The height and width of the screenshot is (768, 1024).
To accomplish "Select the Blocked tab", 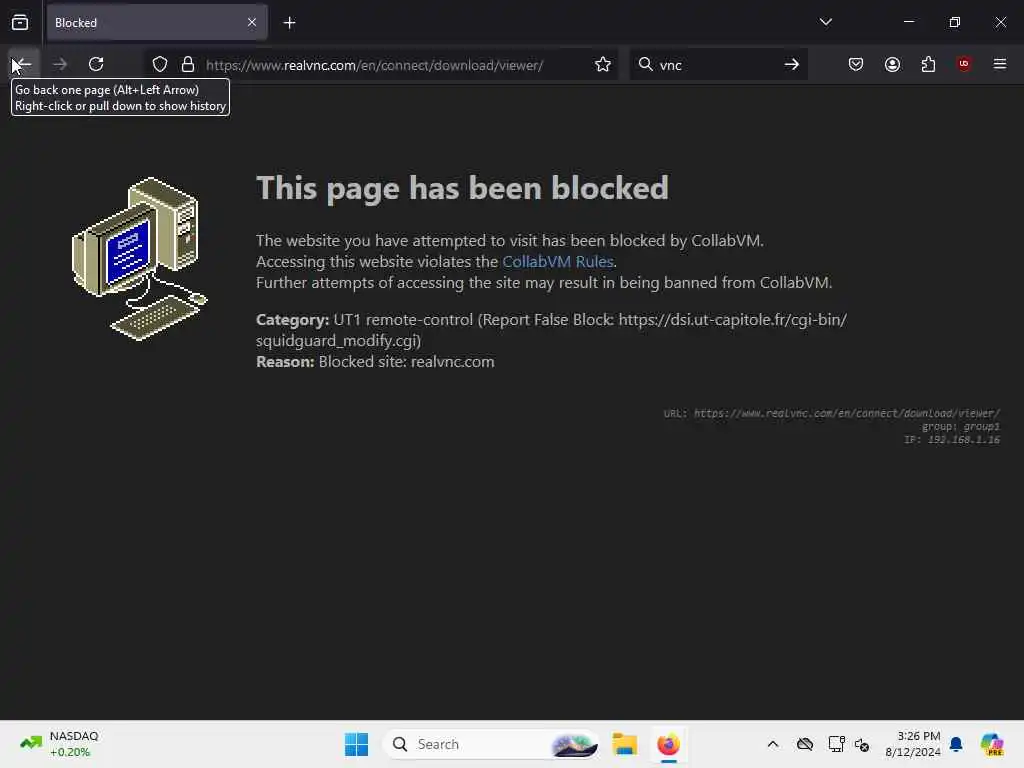I will [157, 22].
